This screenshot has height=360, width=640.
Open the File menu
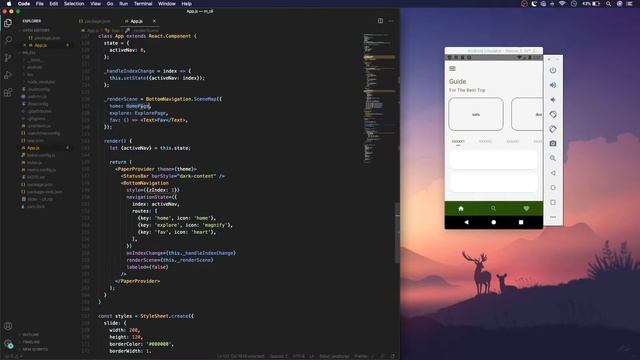pyautogui.click(x=40, y=4)
